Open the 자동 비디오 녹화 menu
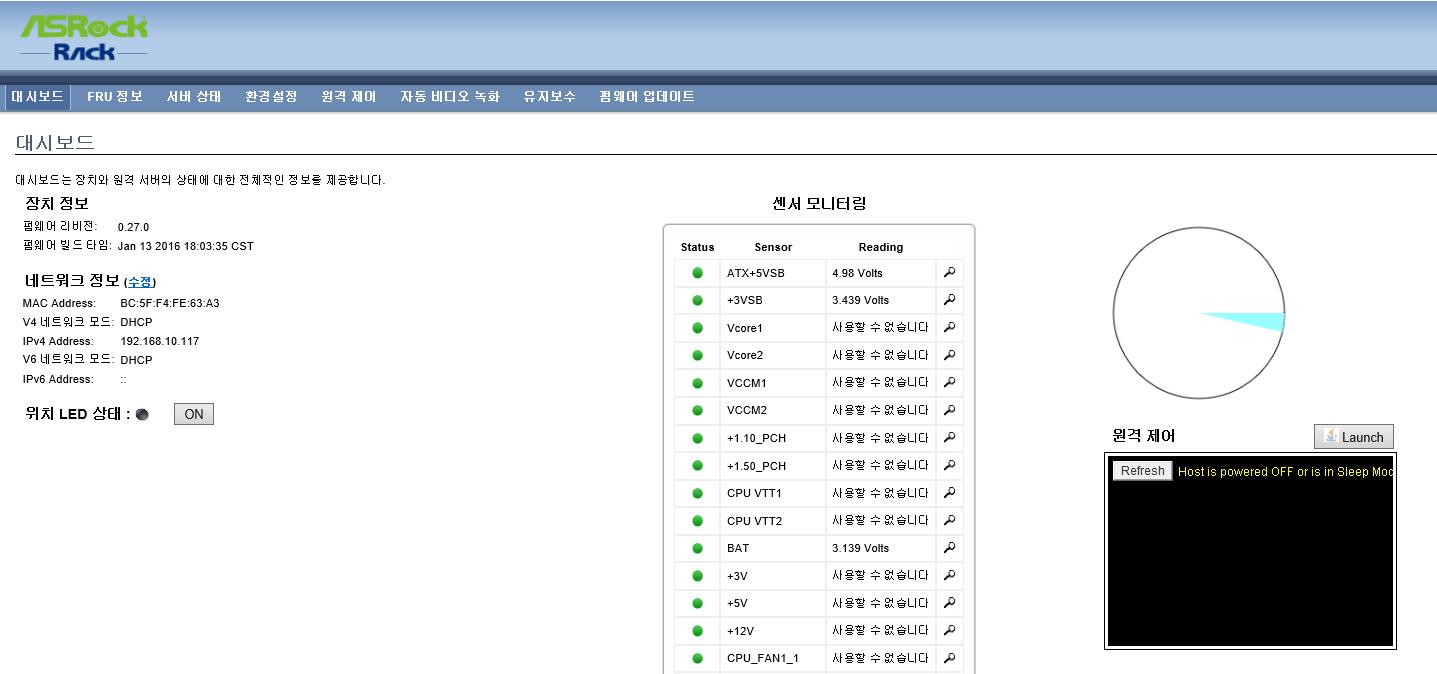This screenshot has height=674, width=1437. pos(450,97)
